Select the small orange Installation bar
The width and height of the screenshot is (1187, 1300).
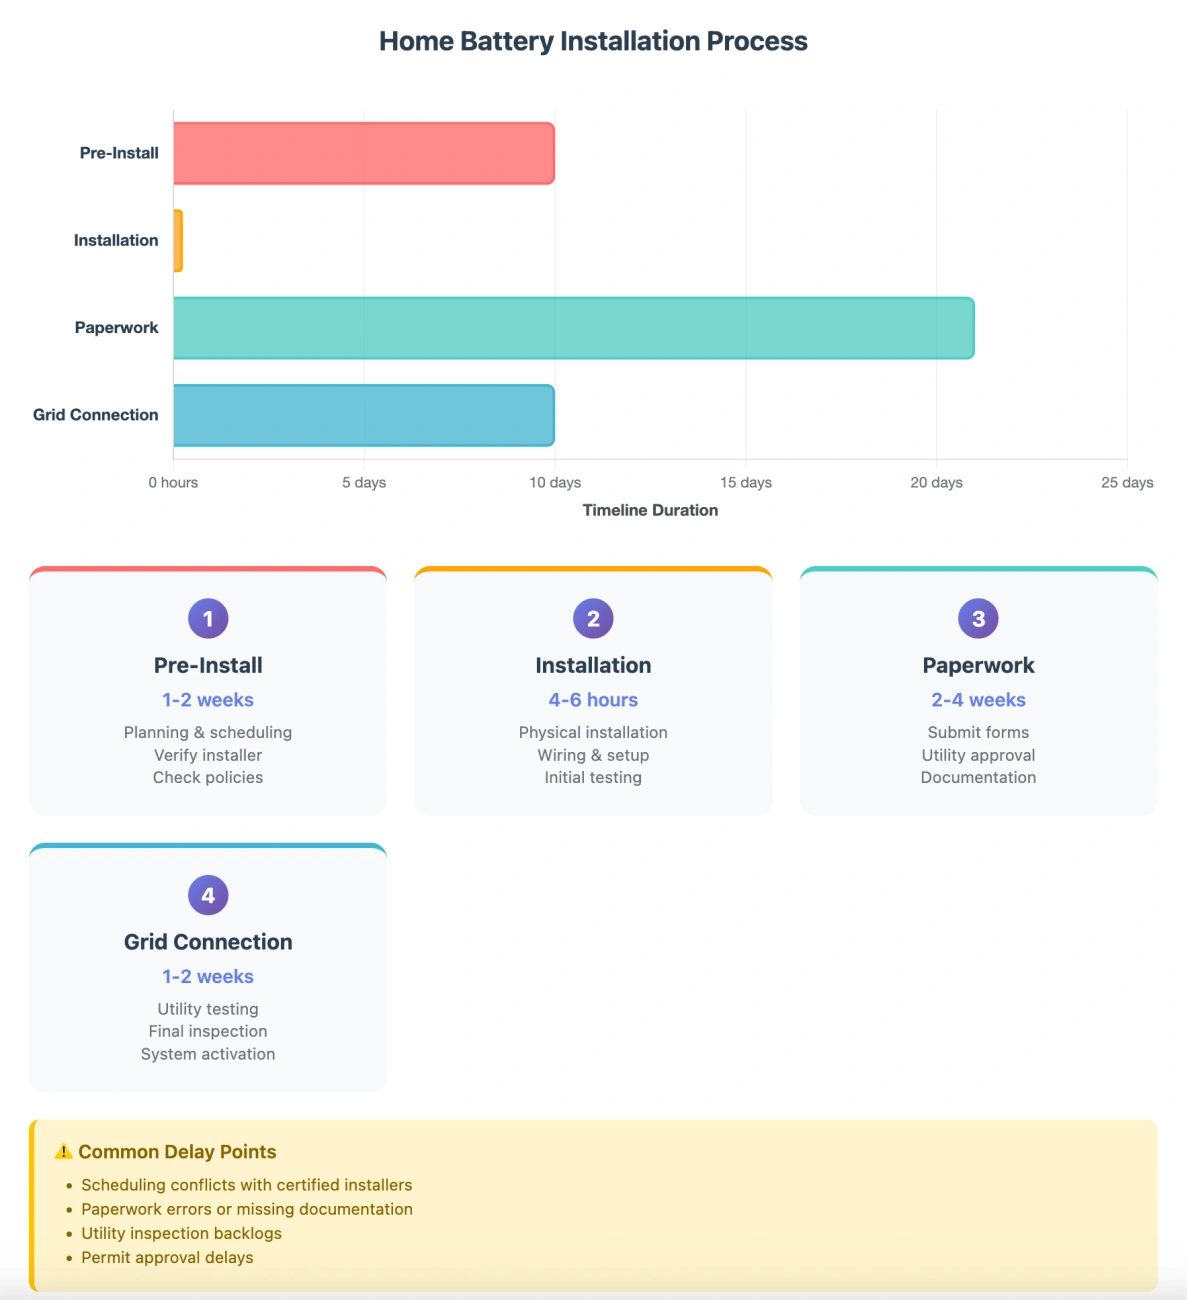[178, 240]
